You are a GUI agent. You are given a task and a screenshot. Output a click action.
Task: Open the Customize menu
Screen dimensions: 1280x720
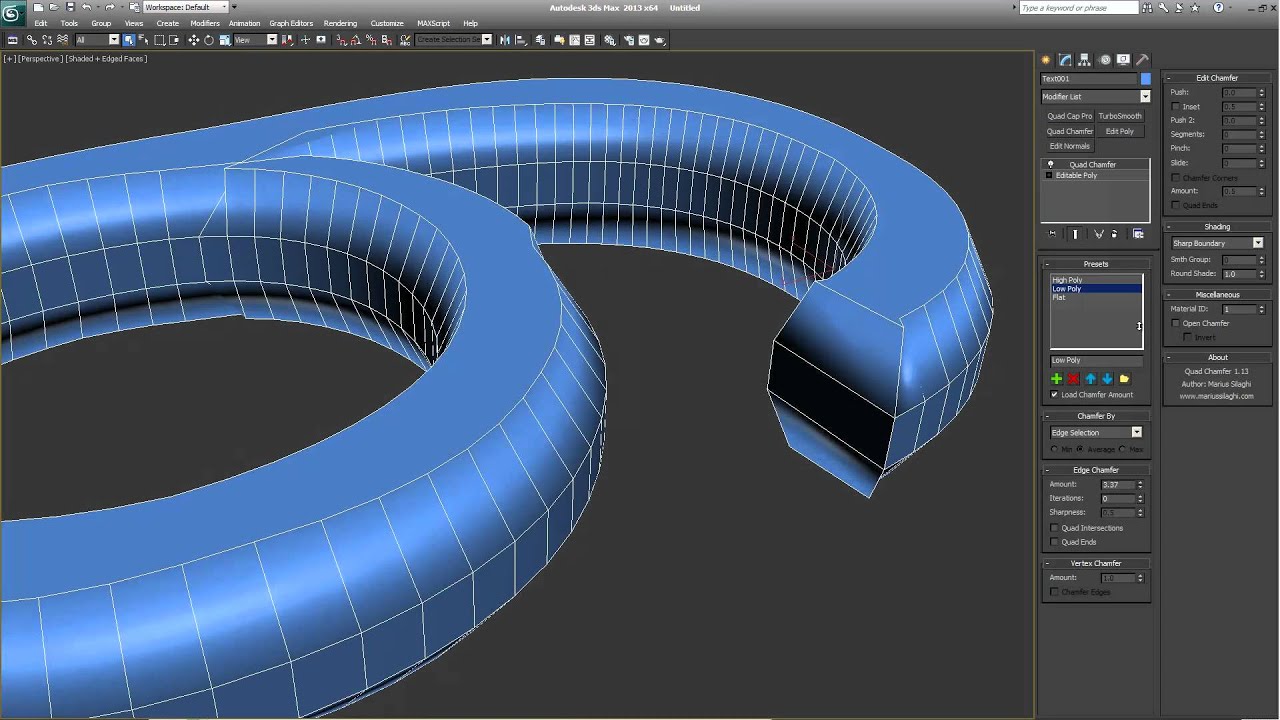pos(387,23)
